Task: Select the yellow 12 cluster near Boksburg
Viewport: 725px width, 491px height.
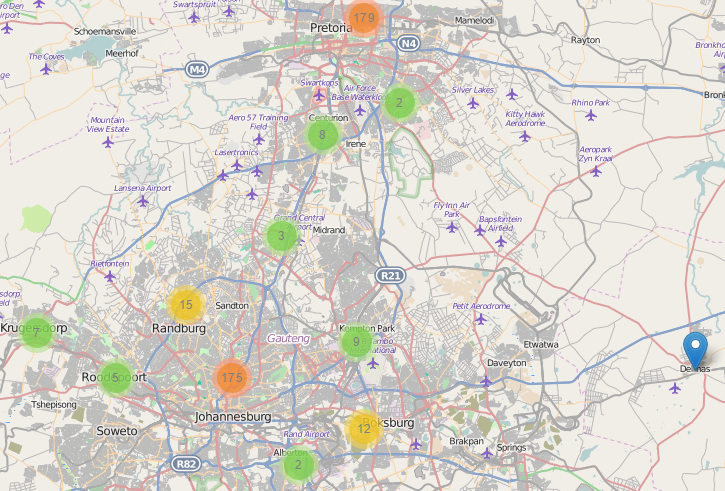Action: pyautogui.click(x=364, y=429)
